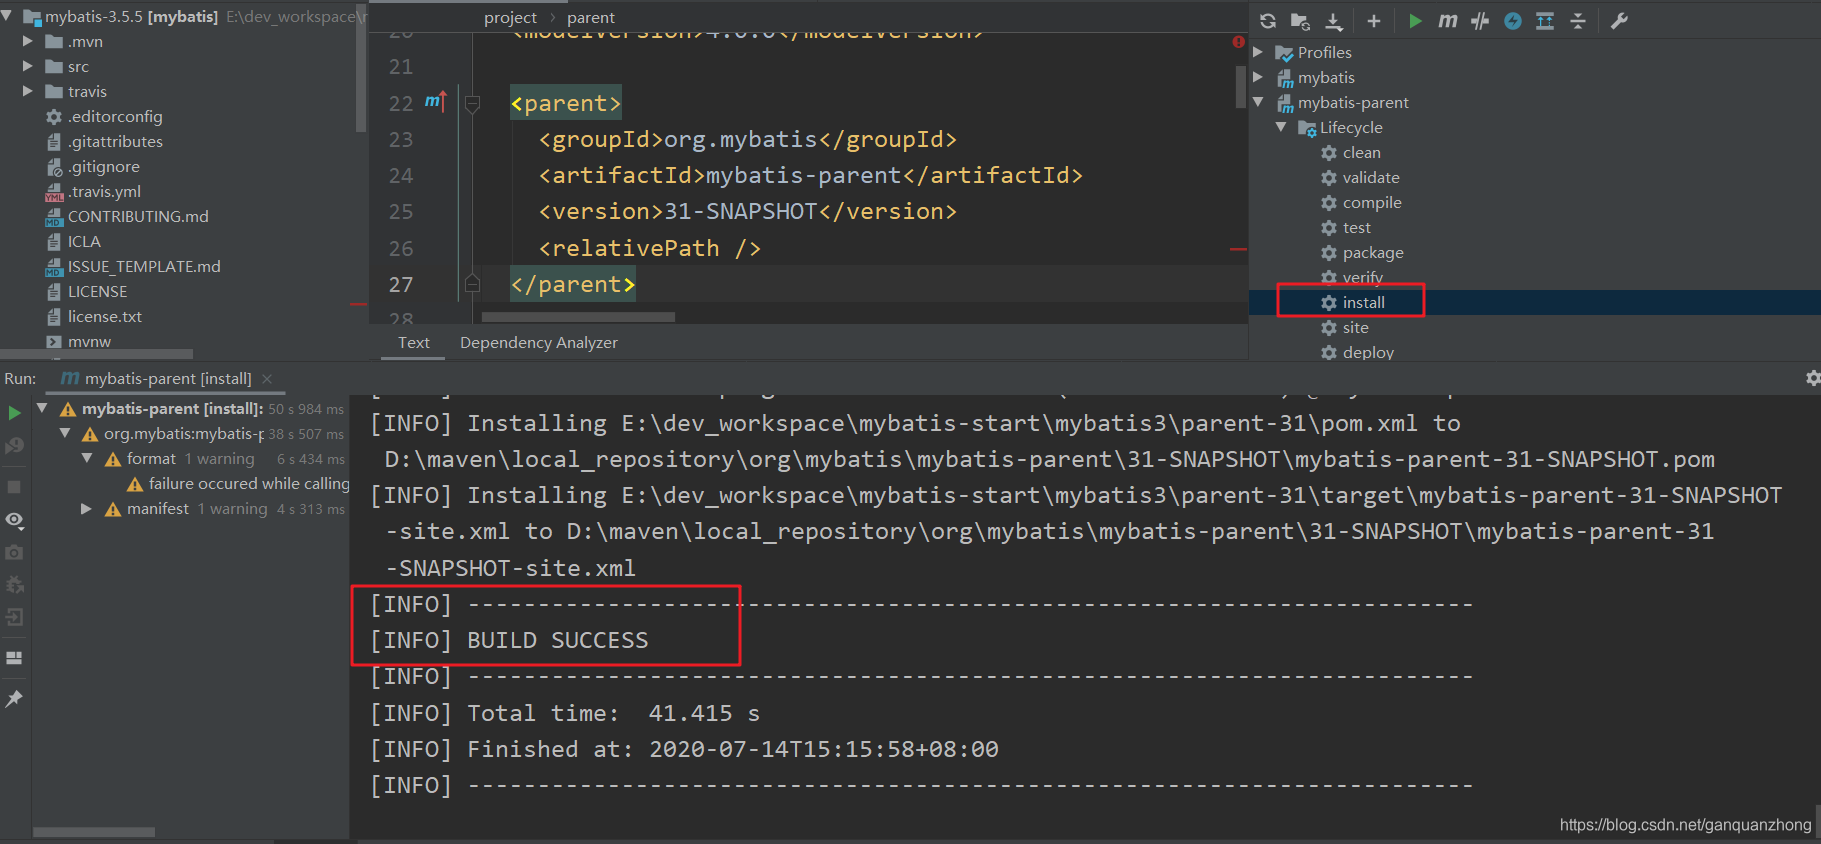Expand the .mvn folder
This screenshot has width=1821, height=844.
tap(28, 41)
